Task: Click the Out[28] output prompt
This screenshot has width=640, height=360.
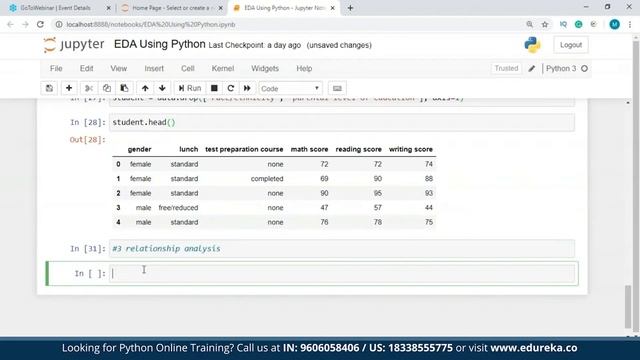Action: pos(87,140)
